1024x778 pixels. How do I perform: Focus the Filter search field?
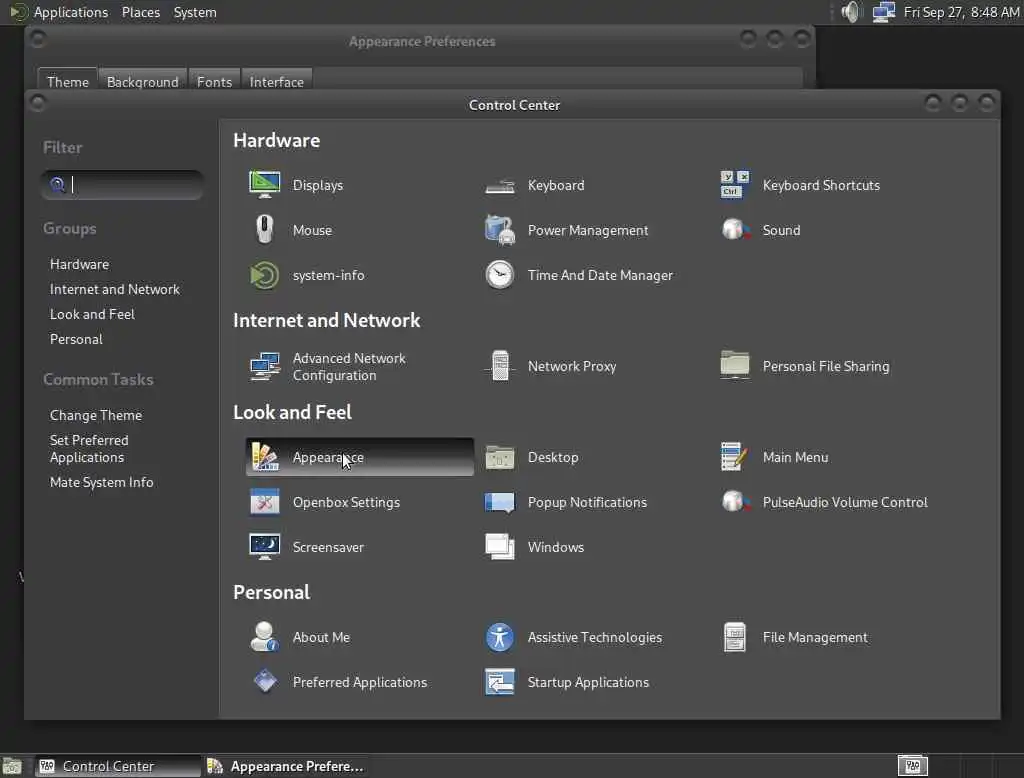(x=122, y=185)
